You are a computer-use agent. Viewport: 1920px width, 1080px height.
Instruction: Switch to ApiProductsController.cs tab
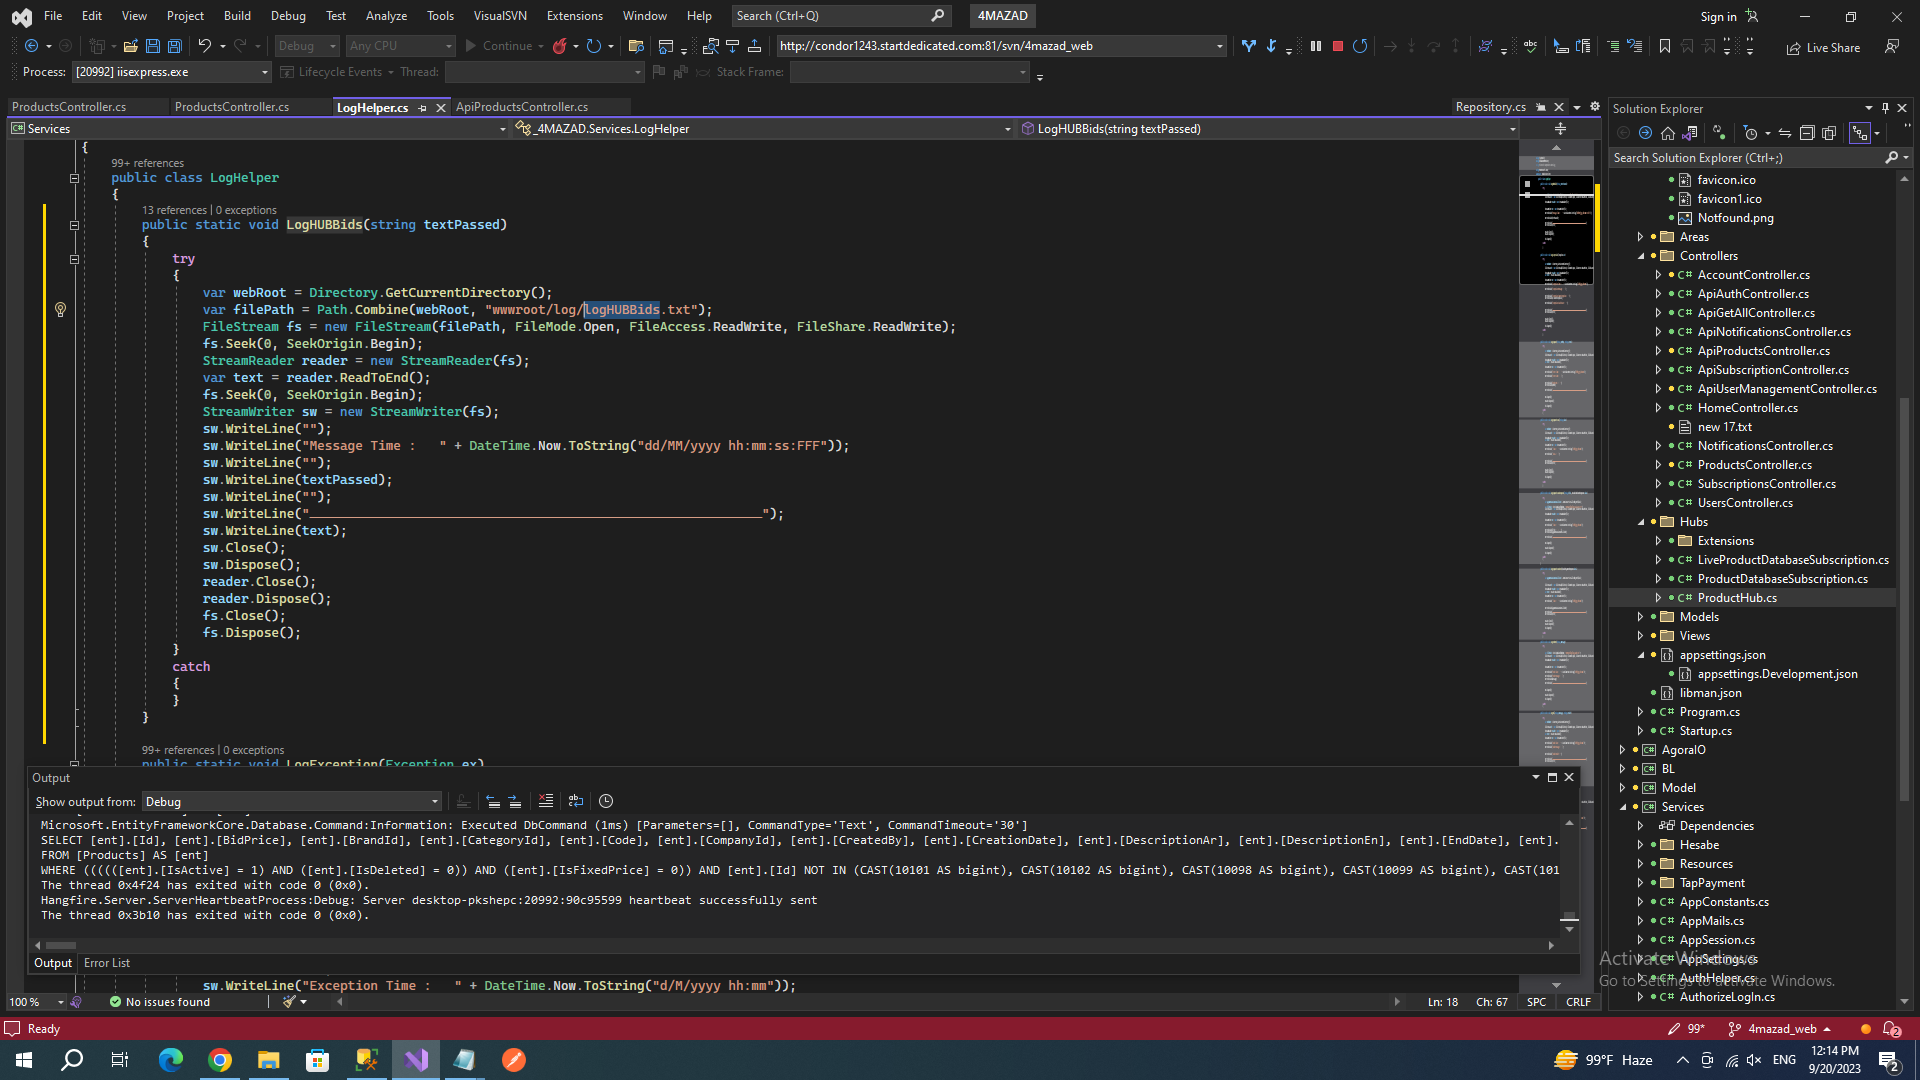pyautogui.click(x=522, y=107)
